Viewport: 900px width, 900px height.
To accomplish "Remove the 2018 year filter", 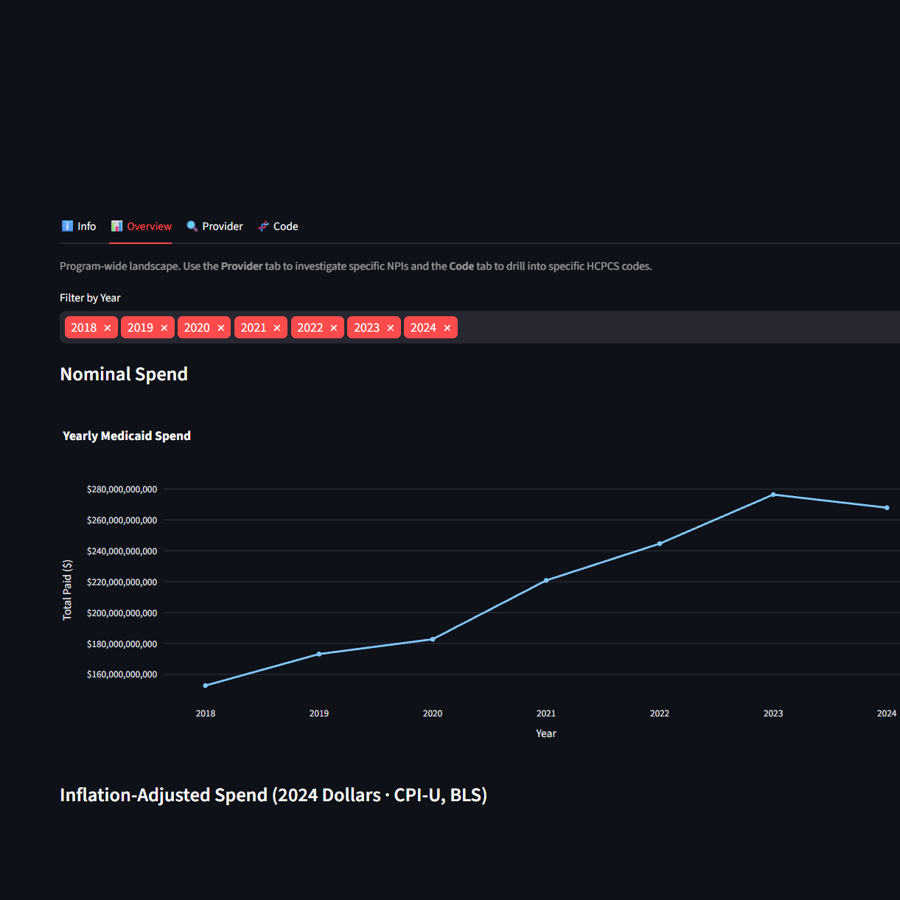I will pos(107,328).
